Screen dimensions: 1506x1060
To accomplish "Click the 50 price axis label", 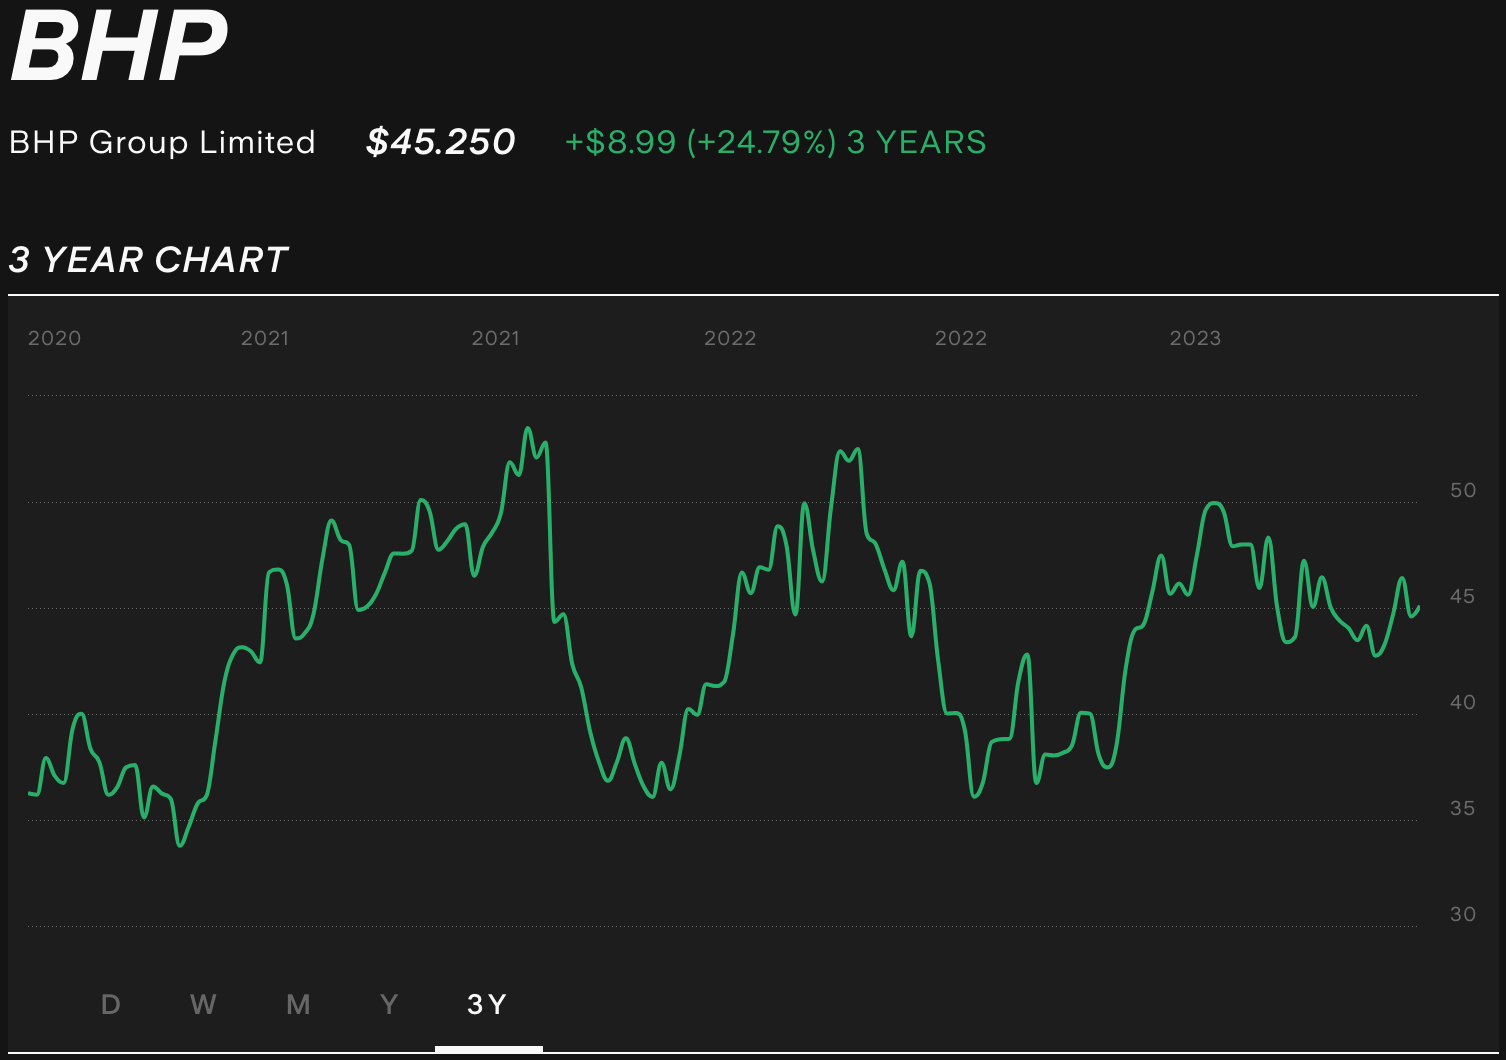I will point(1462,490).
